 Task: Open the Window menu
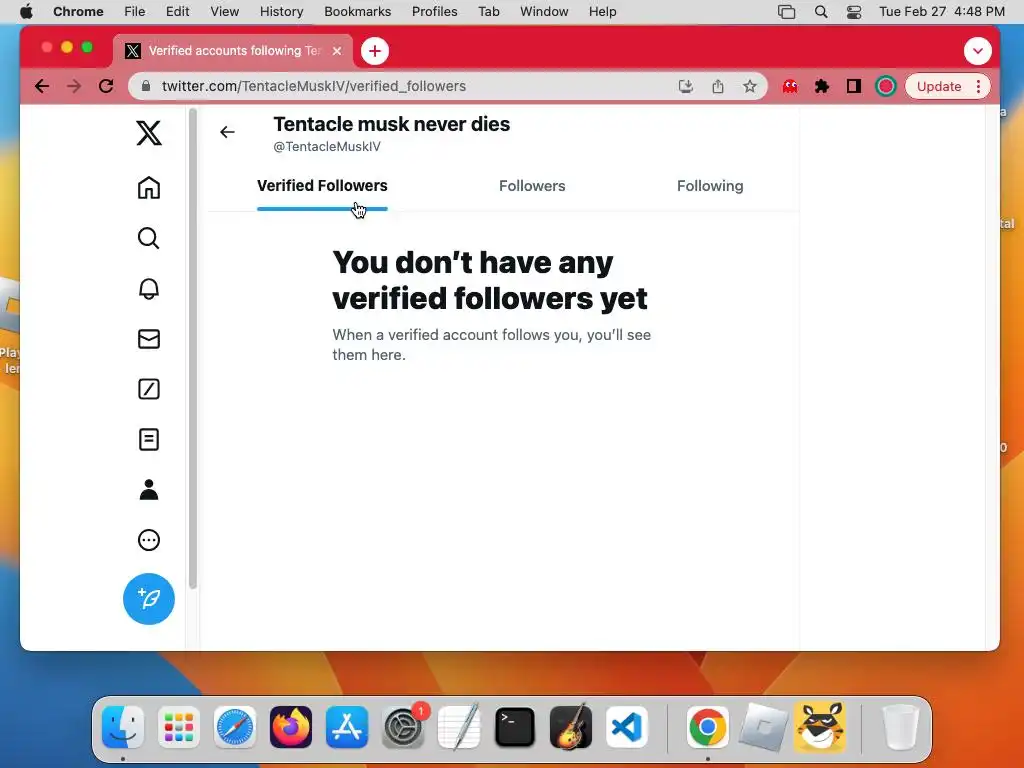pos(544,12)
